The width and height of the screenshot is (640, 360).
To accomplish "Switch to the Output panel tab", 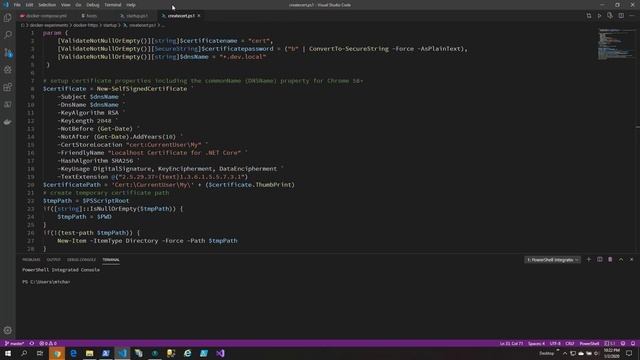I will coord(53,260).
